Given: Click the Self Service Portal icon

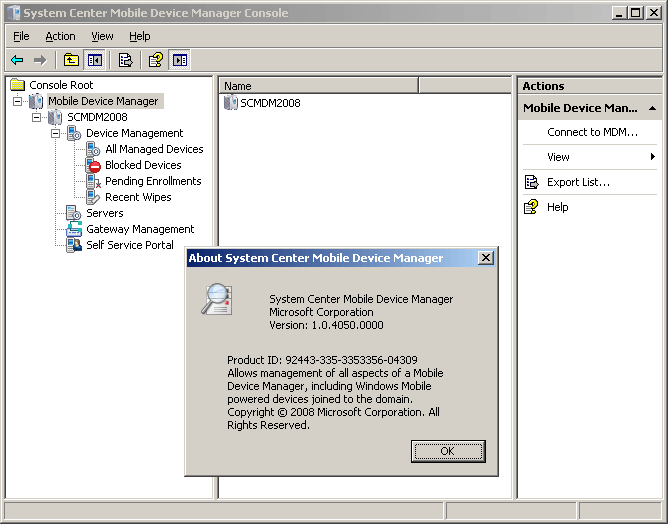Looking at the screenshot, I should (74, 245).
